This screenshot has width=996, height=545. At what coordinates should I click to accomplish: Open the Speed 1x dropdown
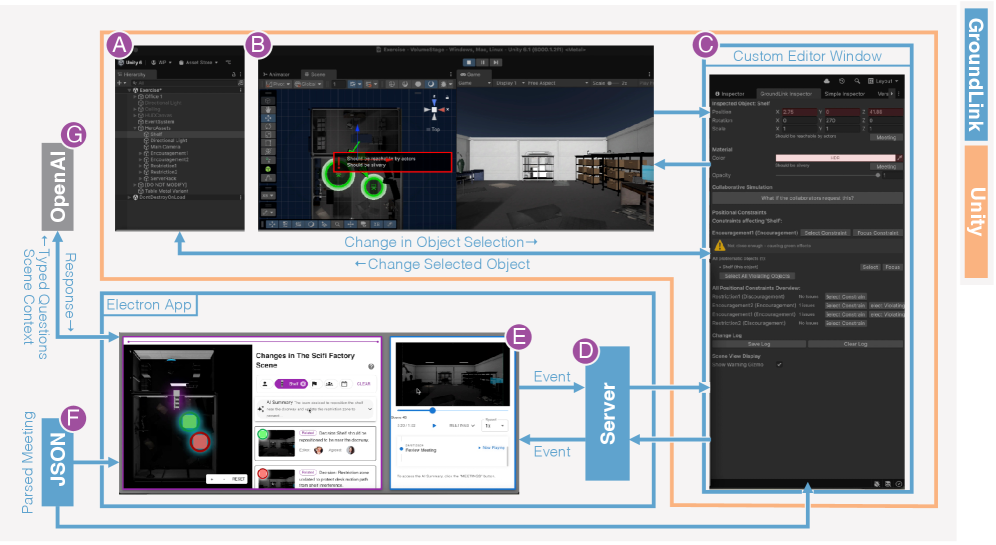[495, 426]
